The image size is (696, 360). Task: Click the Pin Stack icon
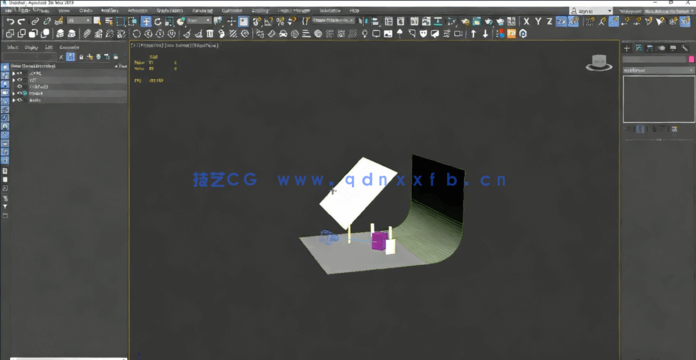pos(628,129)
